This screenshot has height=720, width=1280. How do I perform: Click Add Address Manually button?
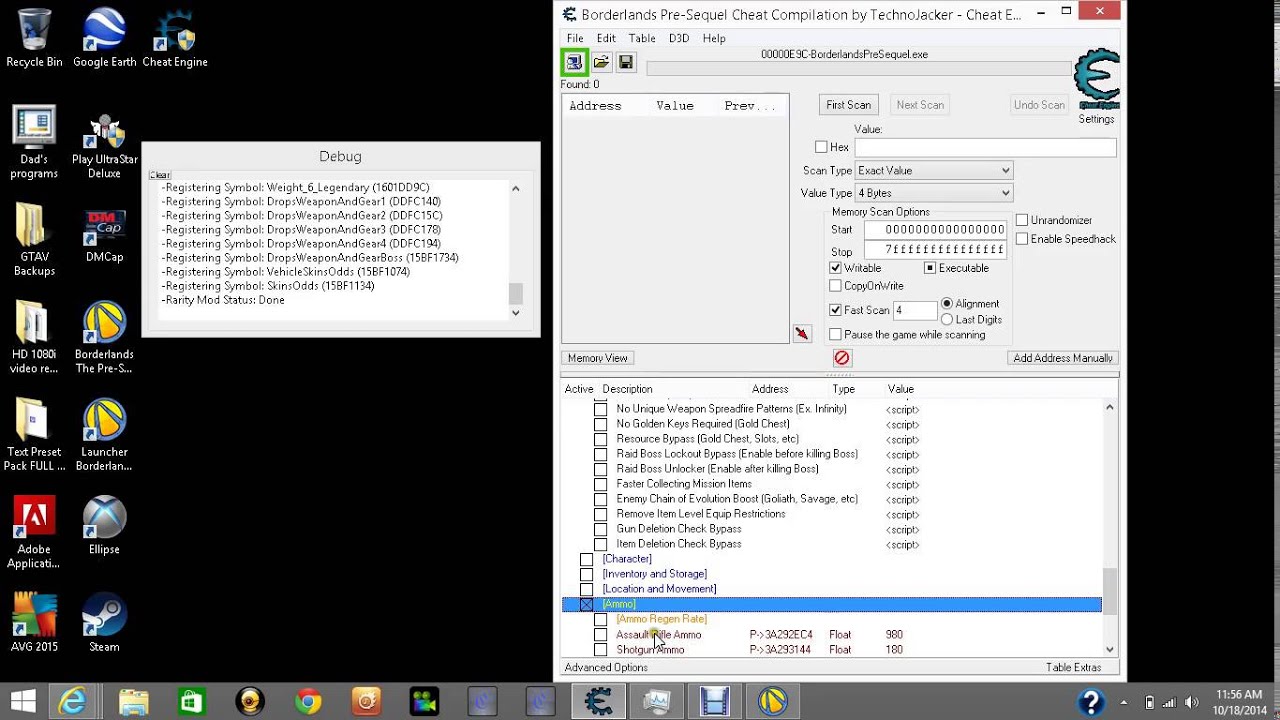[x=1063, y=358]
